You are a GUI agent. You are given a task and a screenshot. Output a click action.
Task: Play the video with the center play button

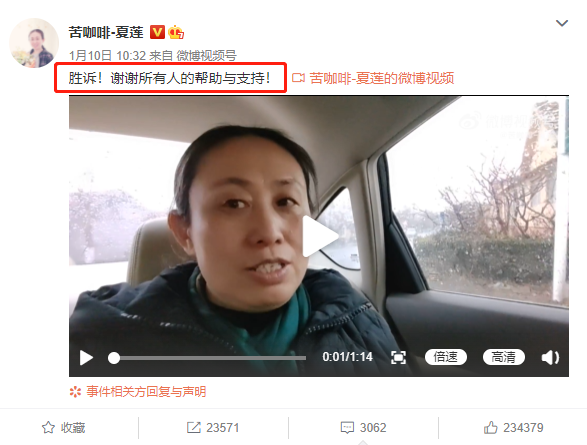pyautogui.click(x=319, y=236)
